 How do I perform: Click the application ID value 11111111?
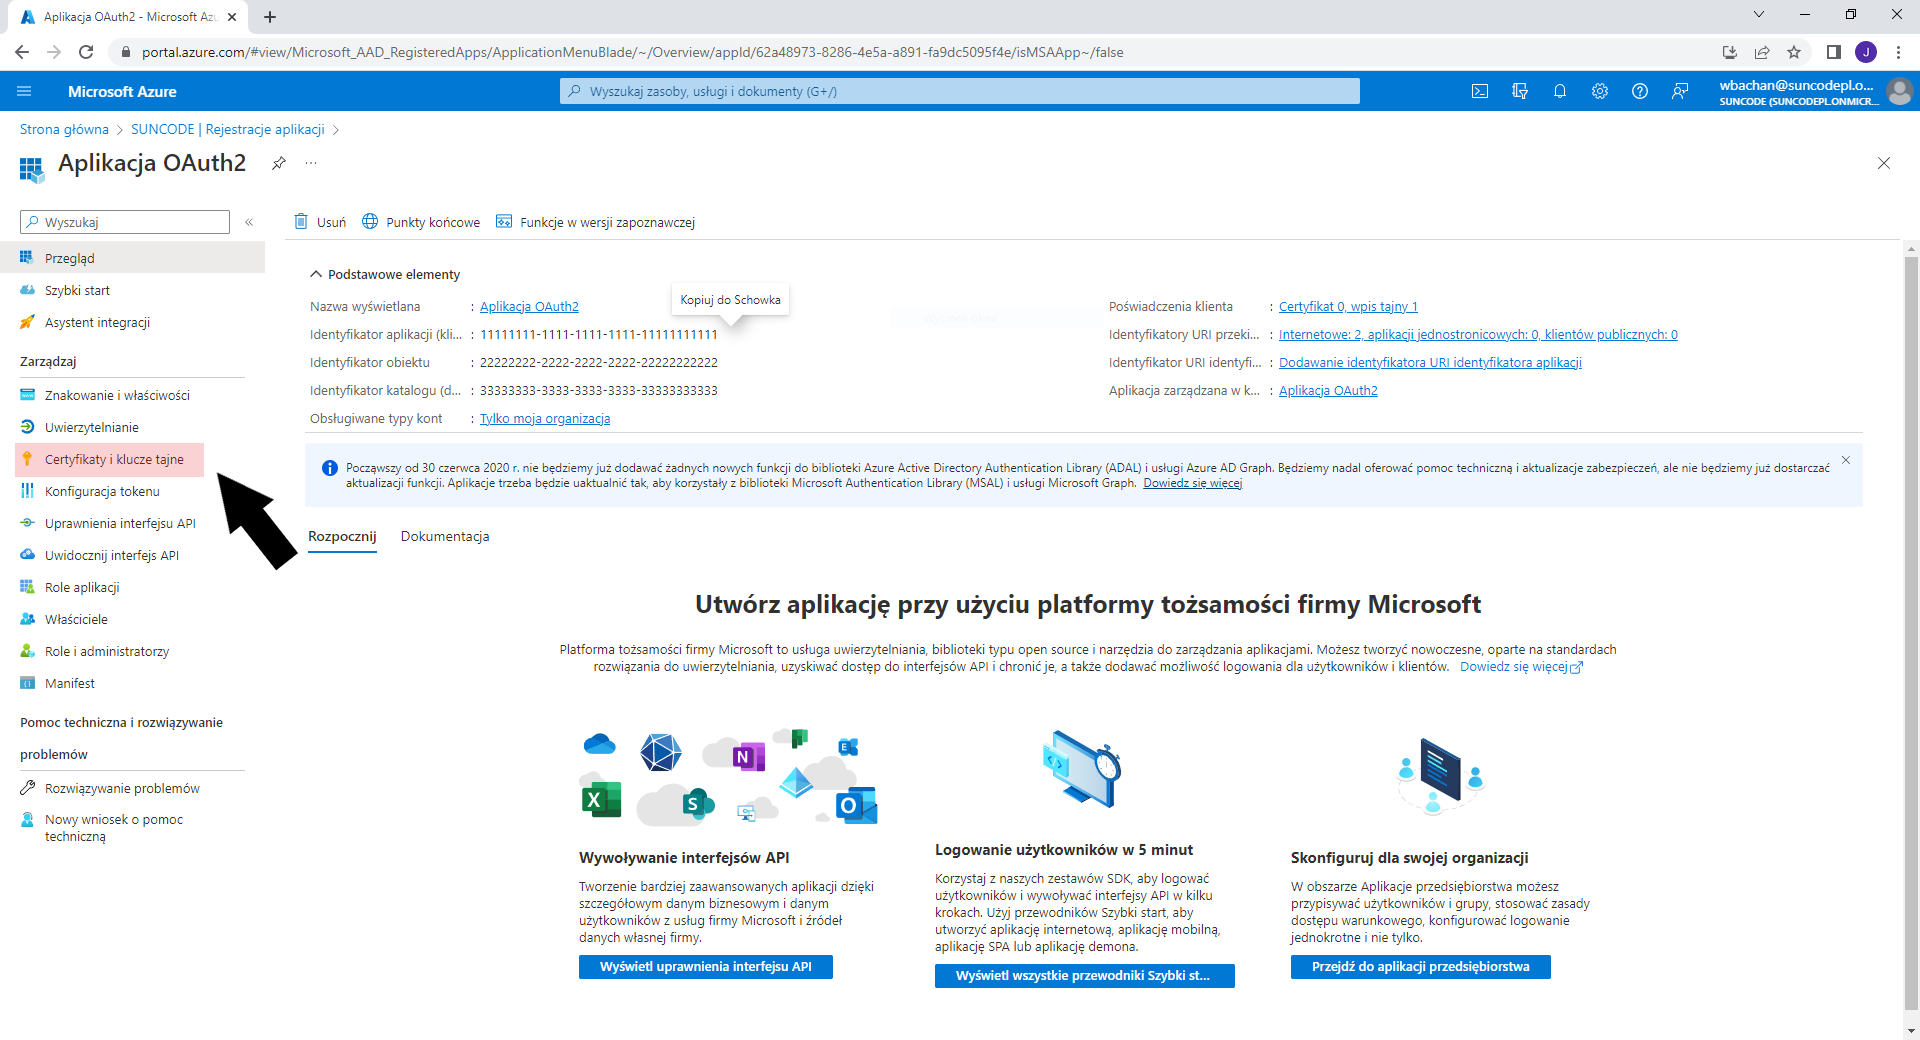pyautogui.click(x=599, y=334)
